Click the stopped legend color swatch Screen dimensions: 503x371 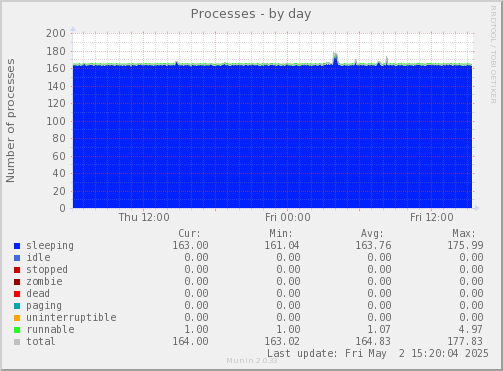tap(17, 270)
